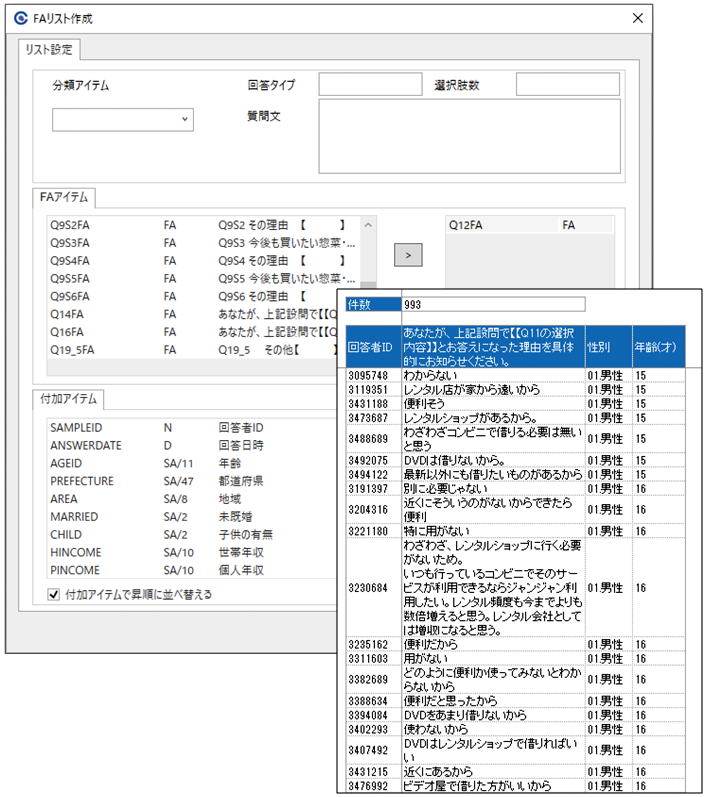Open the 分類アイテム dropdown
Screen dimensions: 706x797
pyautogui.click(x=122, y=119)
